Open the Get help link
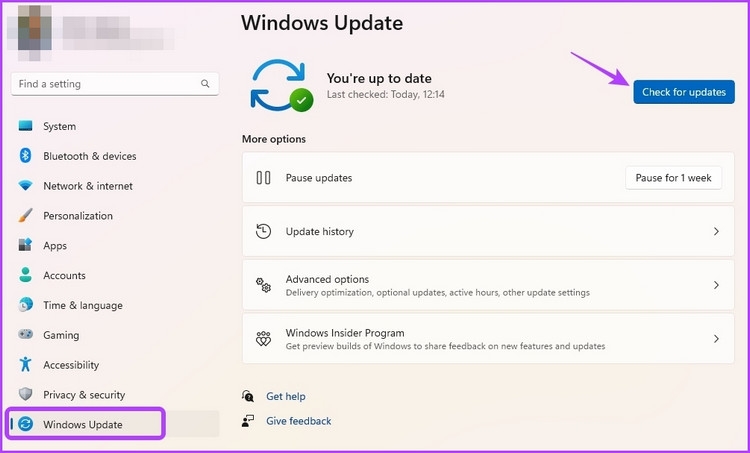This screenshot has height=453, width=750. coord(286,396)
